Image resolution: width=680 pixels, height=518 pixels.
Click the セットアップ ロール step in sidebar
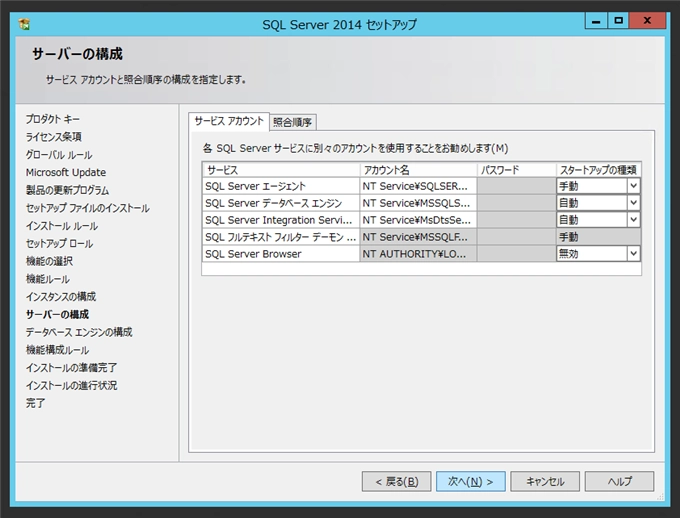click(x=59, y=243)
